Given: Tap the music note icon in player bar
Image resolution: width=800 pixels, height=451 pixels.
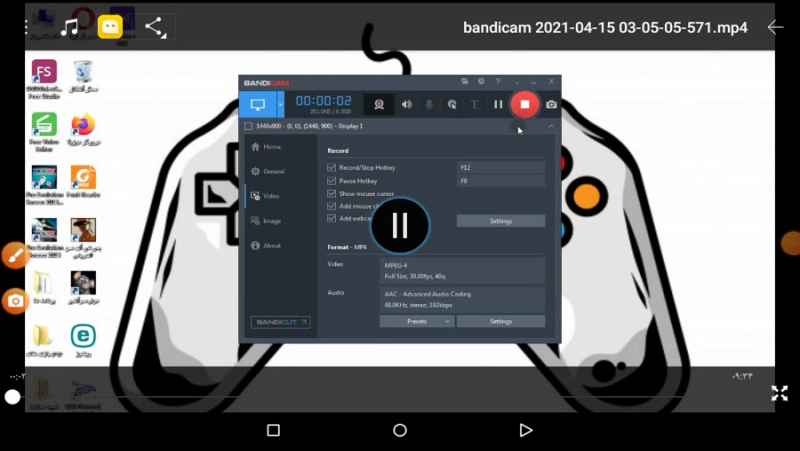Looking at the screenshot, I should (x=69, y=27).
